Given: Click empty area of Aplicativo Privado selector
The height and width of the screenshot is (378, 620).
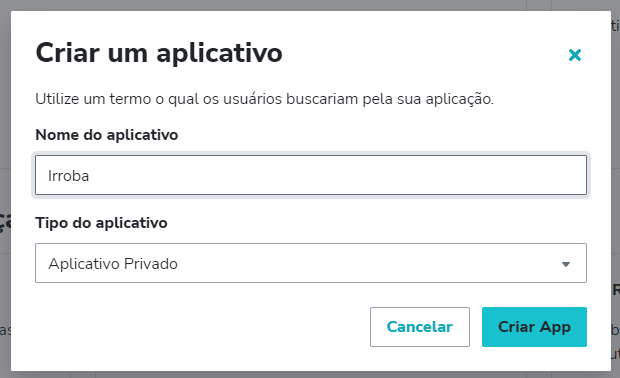Looking at the screenshot, I should click(356, 263).
